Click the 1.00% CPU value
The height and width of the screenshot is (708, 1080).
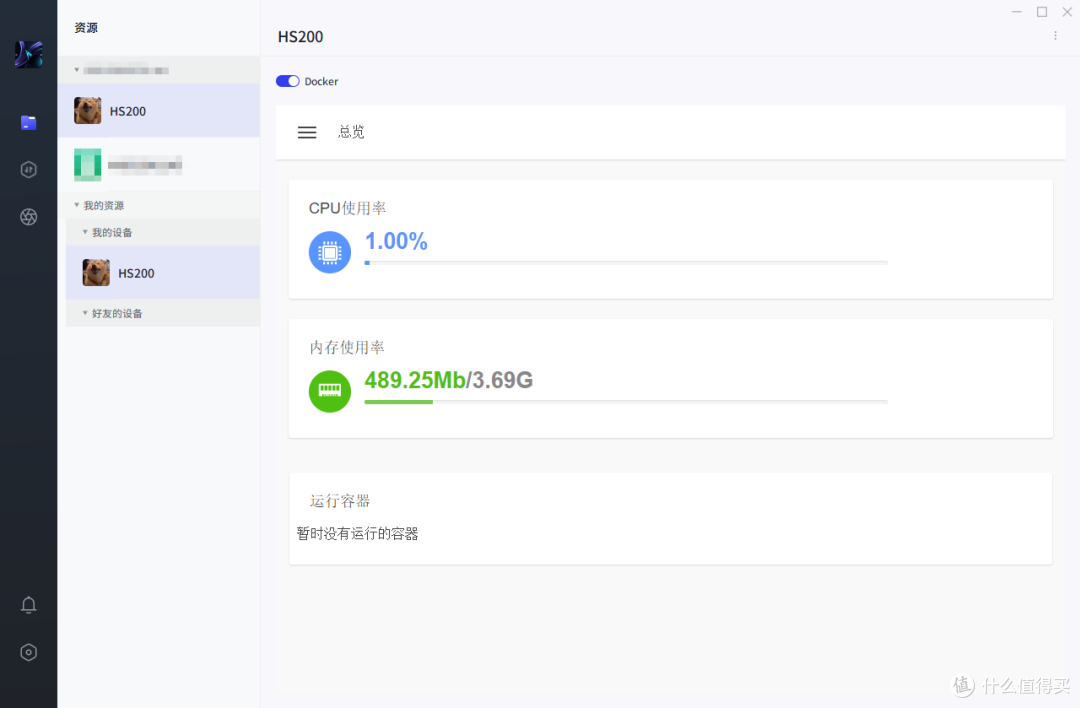[x=396, y=241]
